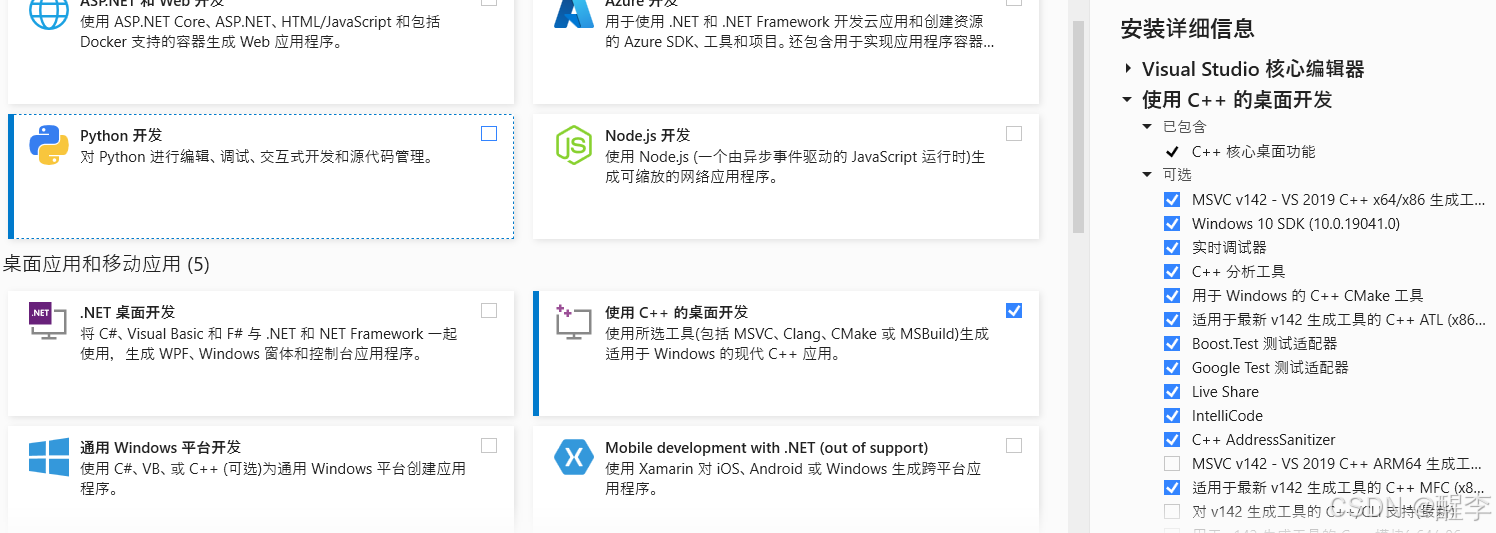Viewport: 1496px width, 533px height.
Task: Click the IntelliCode label text
Action: pyautogui.click(x=1227, y=416)
